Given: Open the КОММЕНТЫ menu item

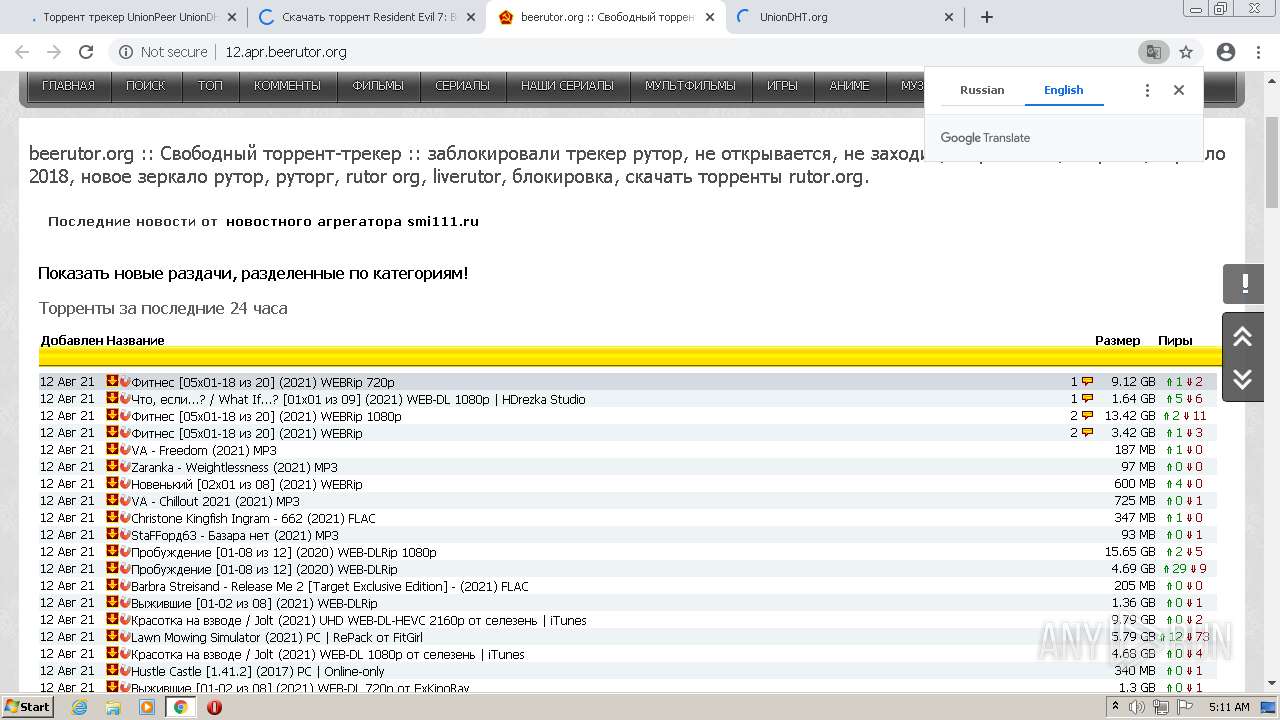Looking at the screenshot, I should pyautogui.click(x=287, y=86).
